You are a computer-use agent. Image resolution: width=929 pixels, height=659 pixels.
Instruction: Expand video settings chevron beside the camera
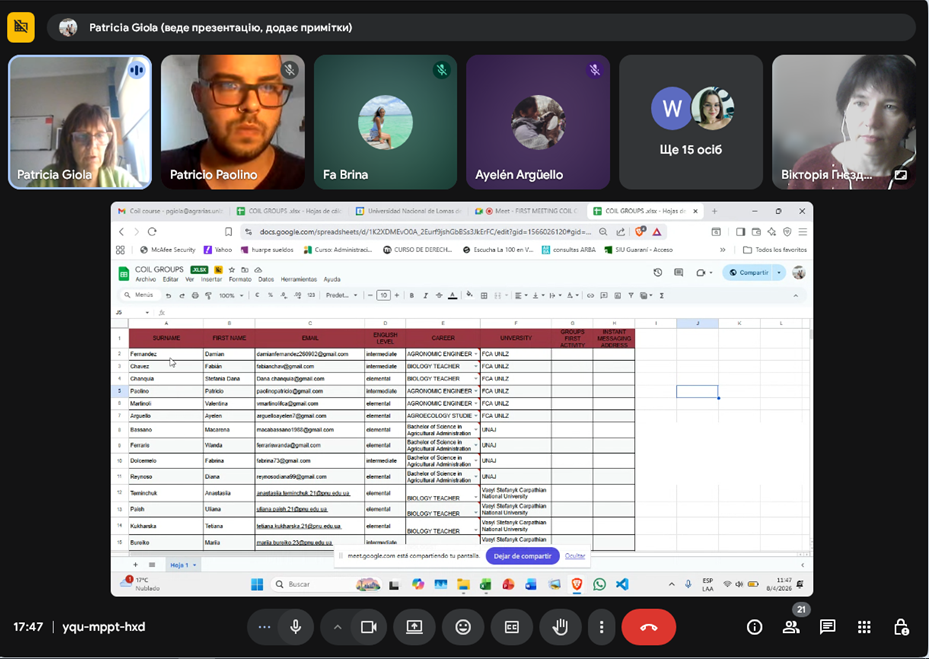(338, 627)
